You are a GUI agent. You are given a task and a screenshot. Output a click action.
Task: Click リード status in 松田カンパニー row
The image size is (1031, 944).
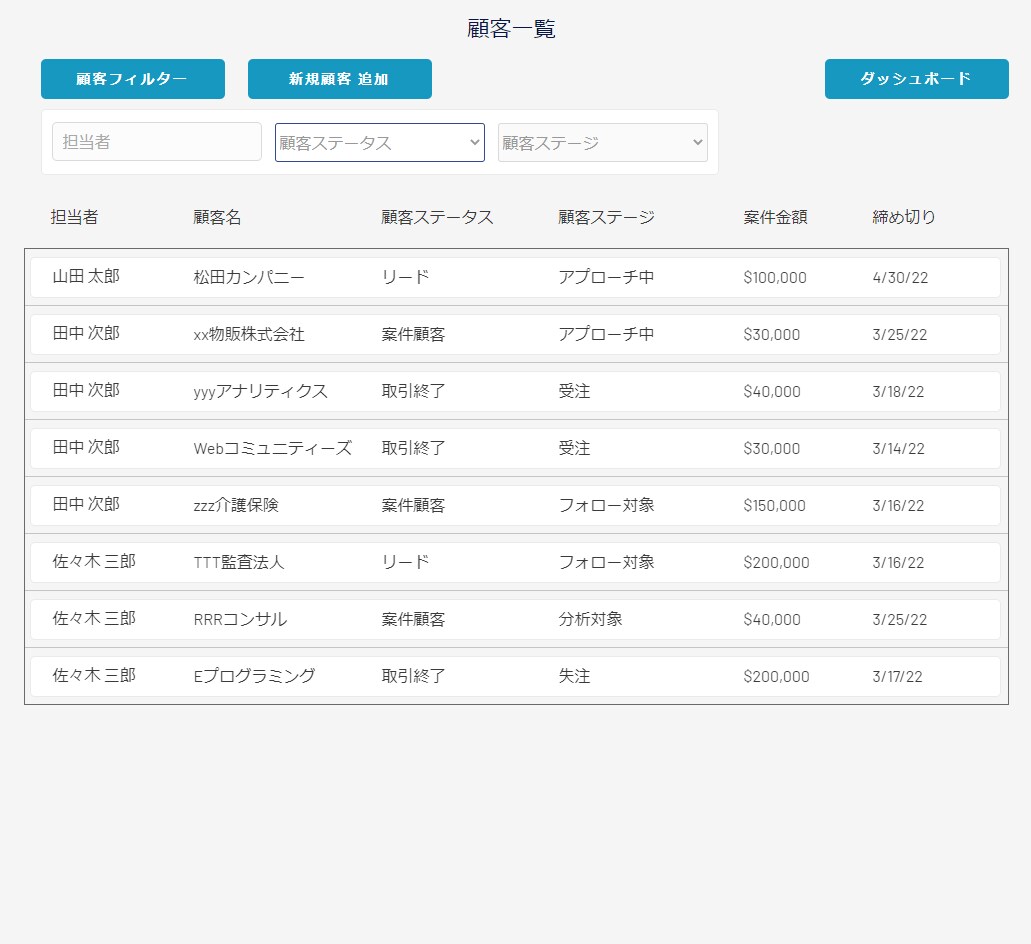pos(405,277)
